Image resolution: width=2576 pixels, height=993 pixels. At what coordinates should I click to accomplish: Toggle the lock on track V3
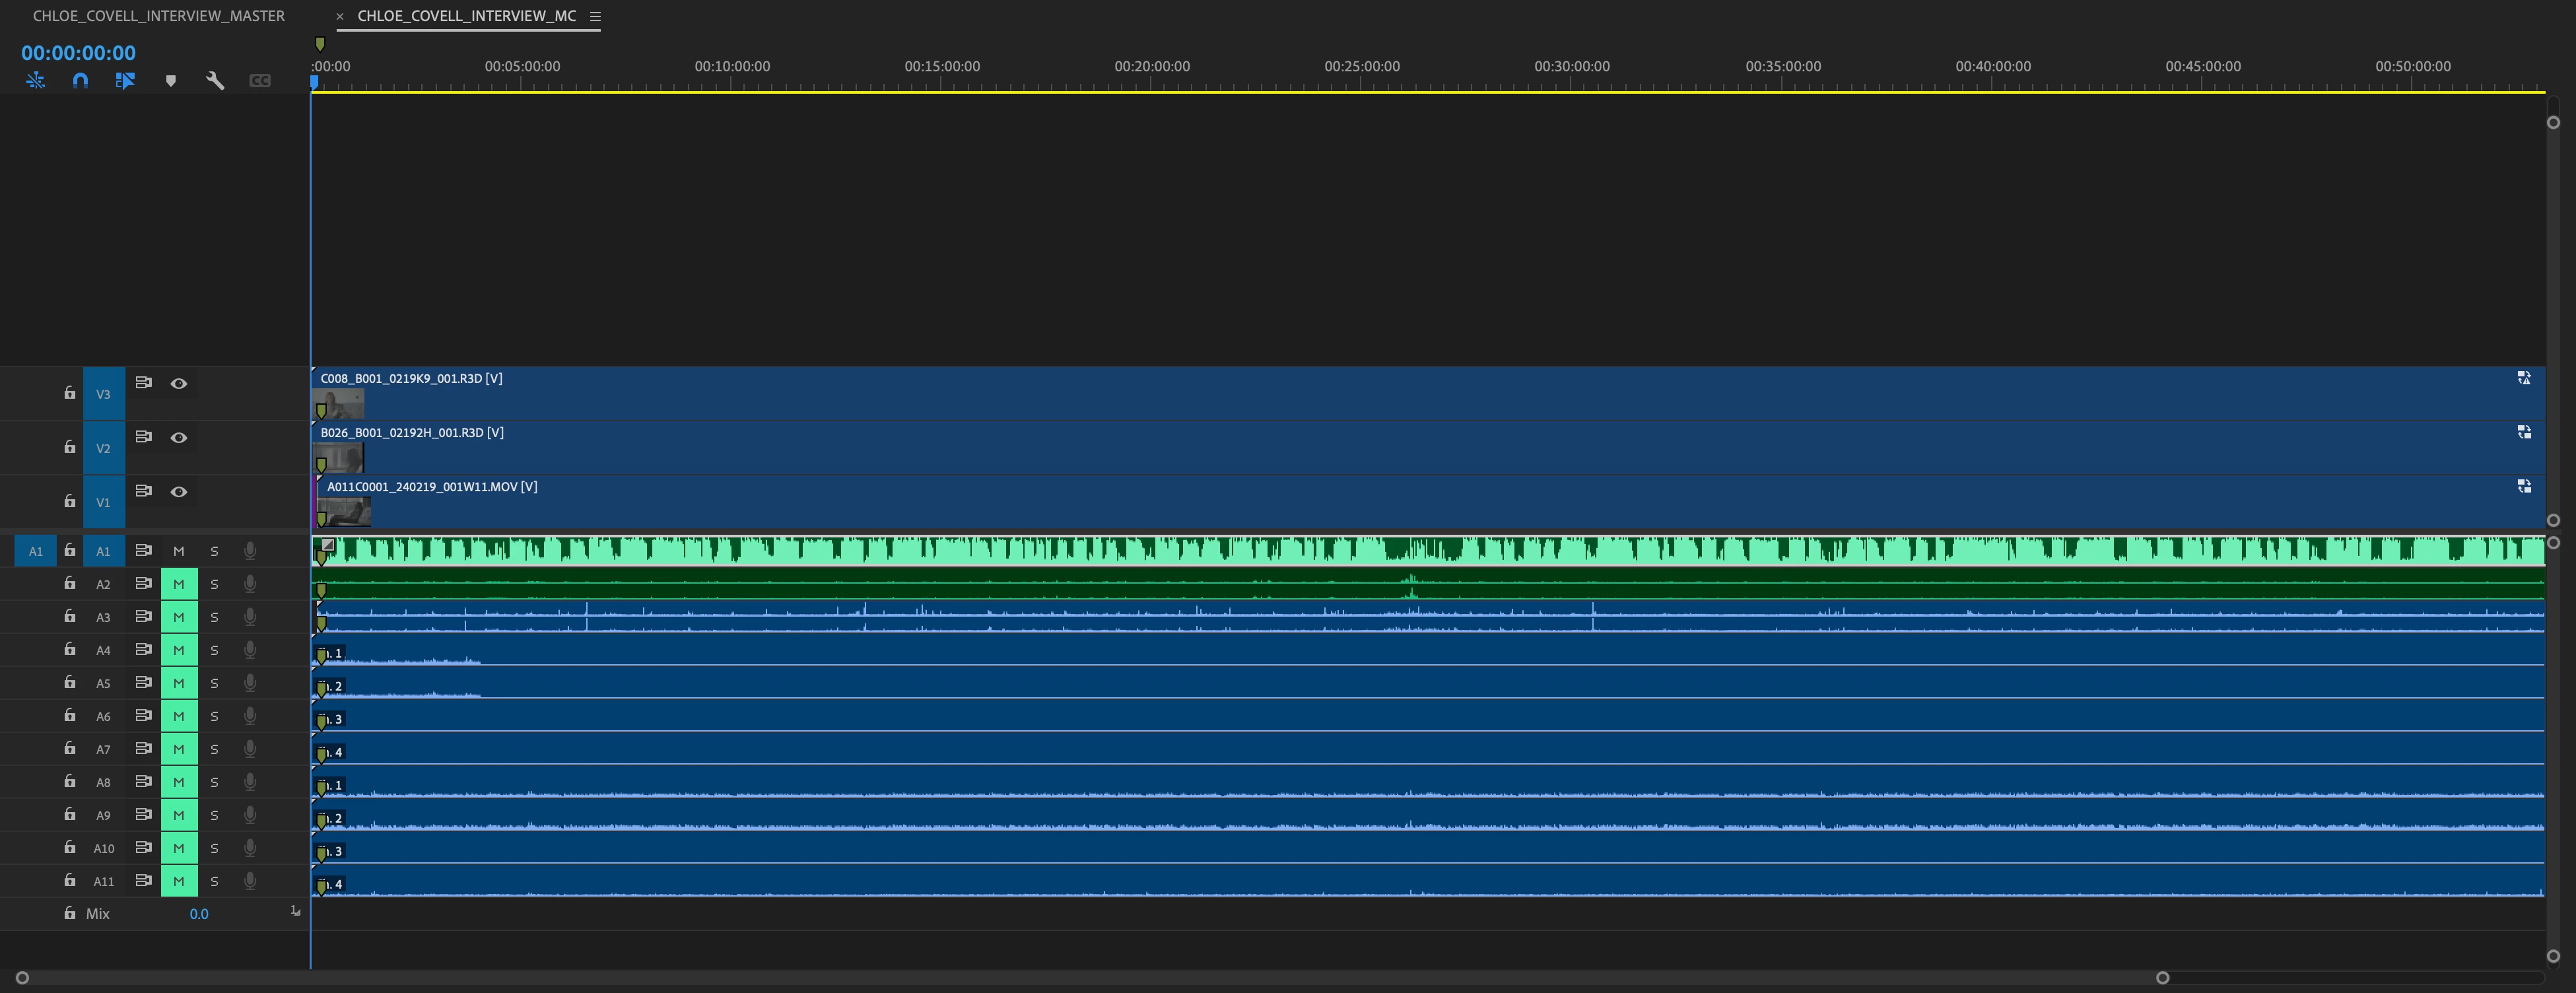tap(69, 393)
